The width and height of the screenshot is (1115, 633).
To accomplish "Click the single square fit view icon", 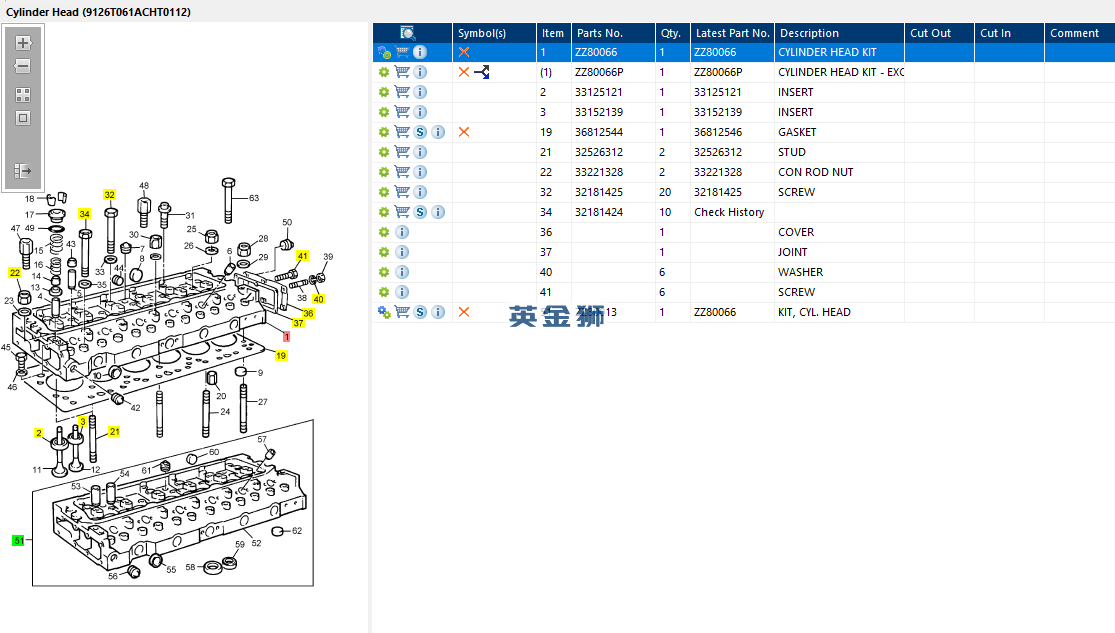I will click(x=23, y=118).
